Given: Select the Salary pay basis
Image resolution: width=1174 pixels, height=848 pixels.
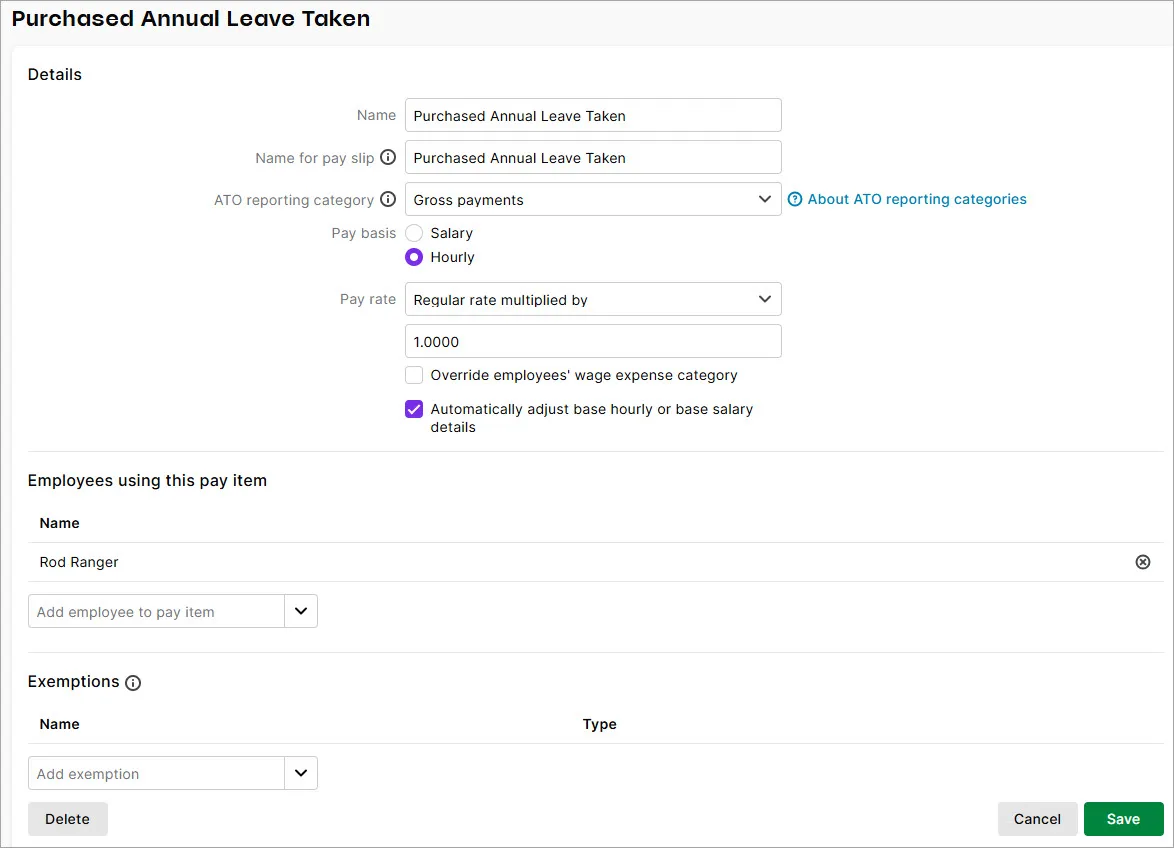Looking at the screenshot, I should [414, 233].
